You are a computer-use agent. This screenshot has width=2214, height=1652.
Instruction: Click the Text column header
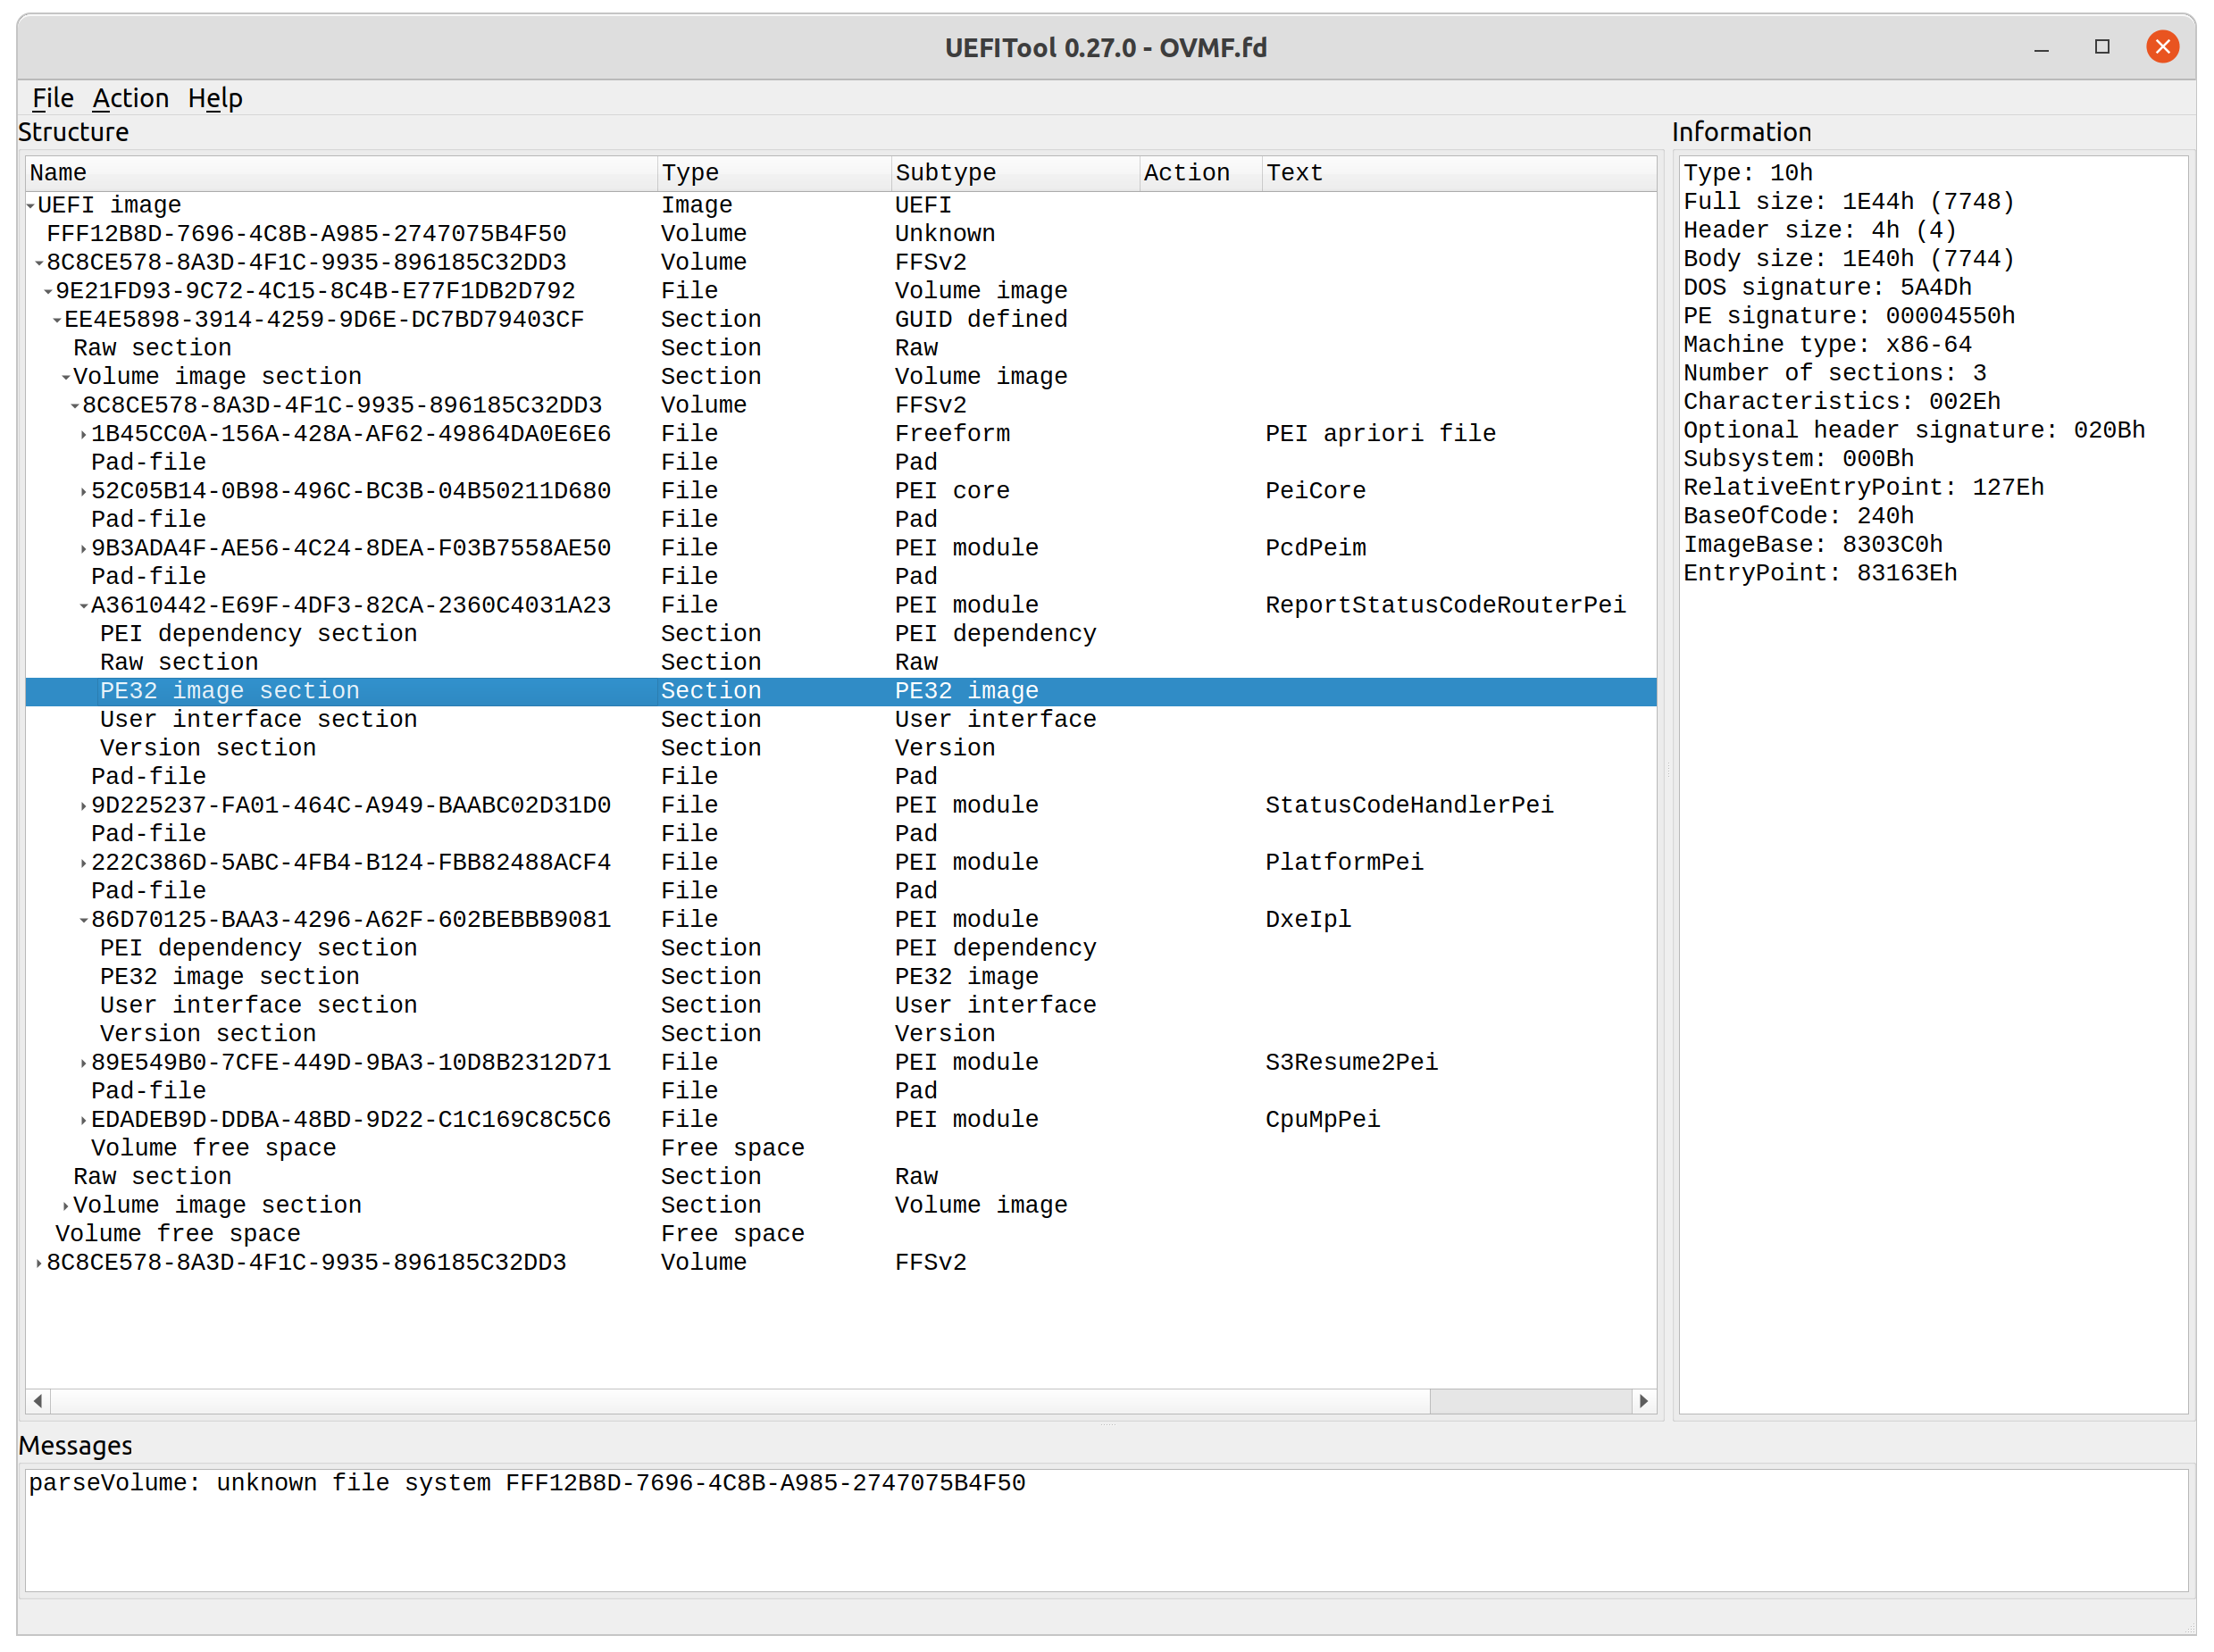point(1296,171)
